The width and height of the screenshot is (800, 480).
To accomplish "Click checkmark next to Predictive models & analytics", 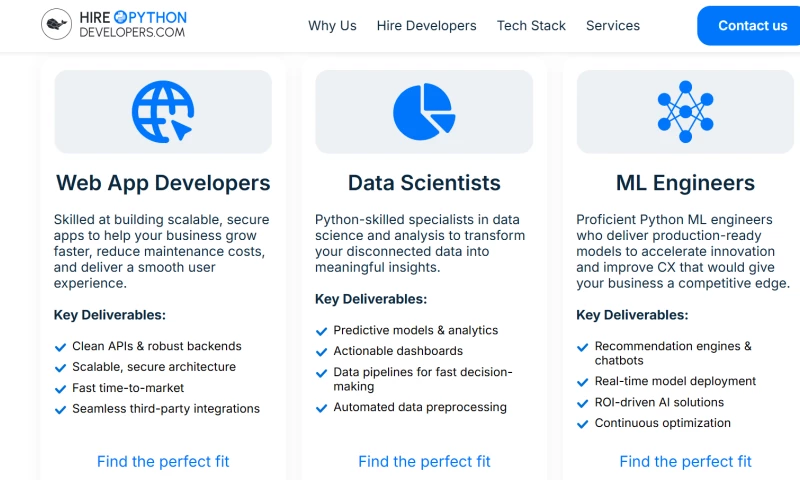I will point(322,331).
